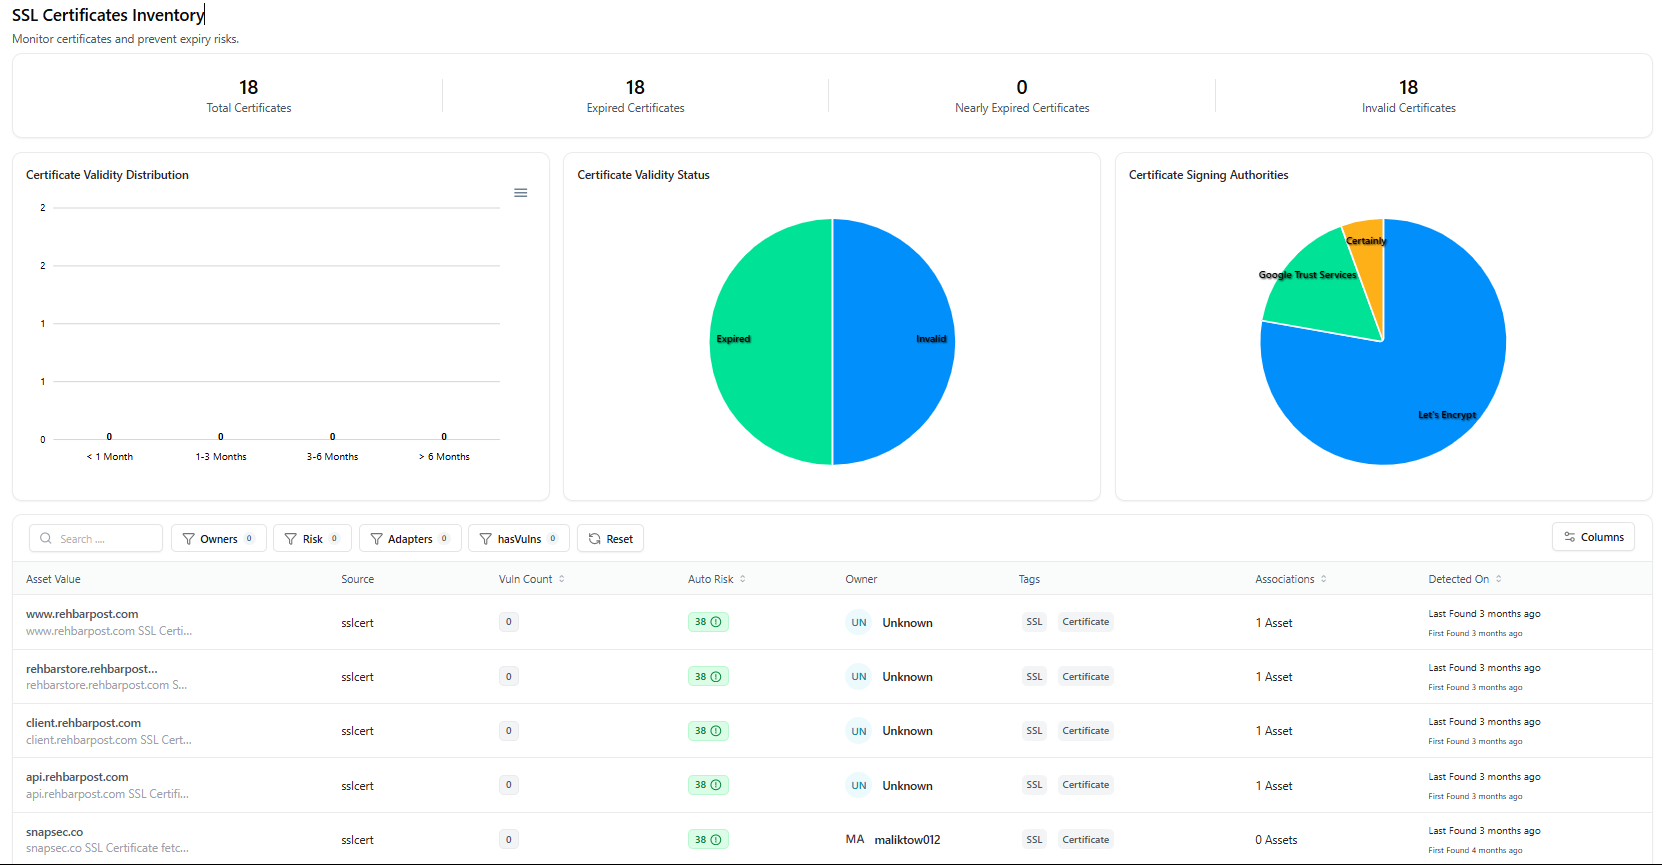Click the Expired slice of validity pie

click(x=770, y=342)
